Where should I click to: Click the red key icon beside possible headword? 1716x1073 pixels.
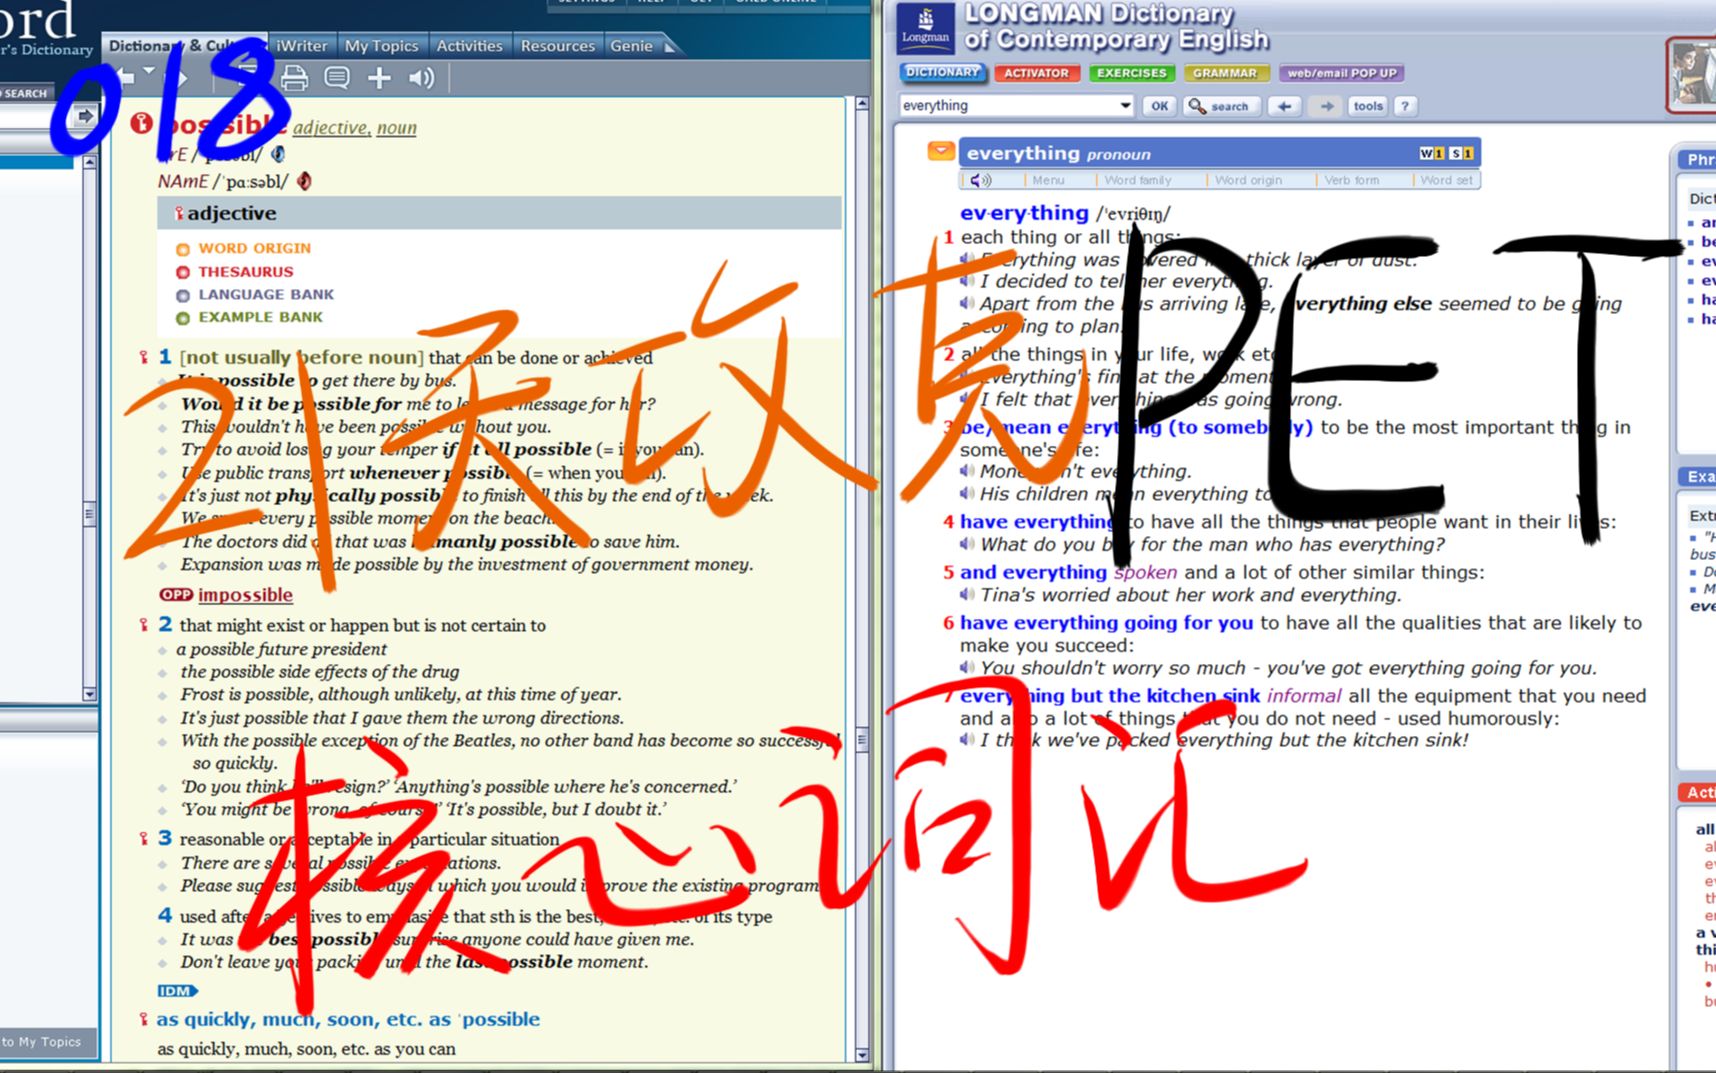pyautogui.click(x=142, y=123)
